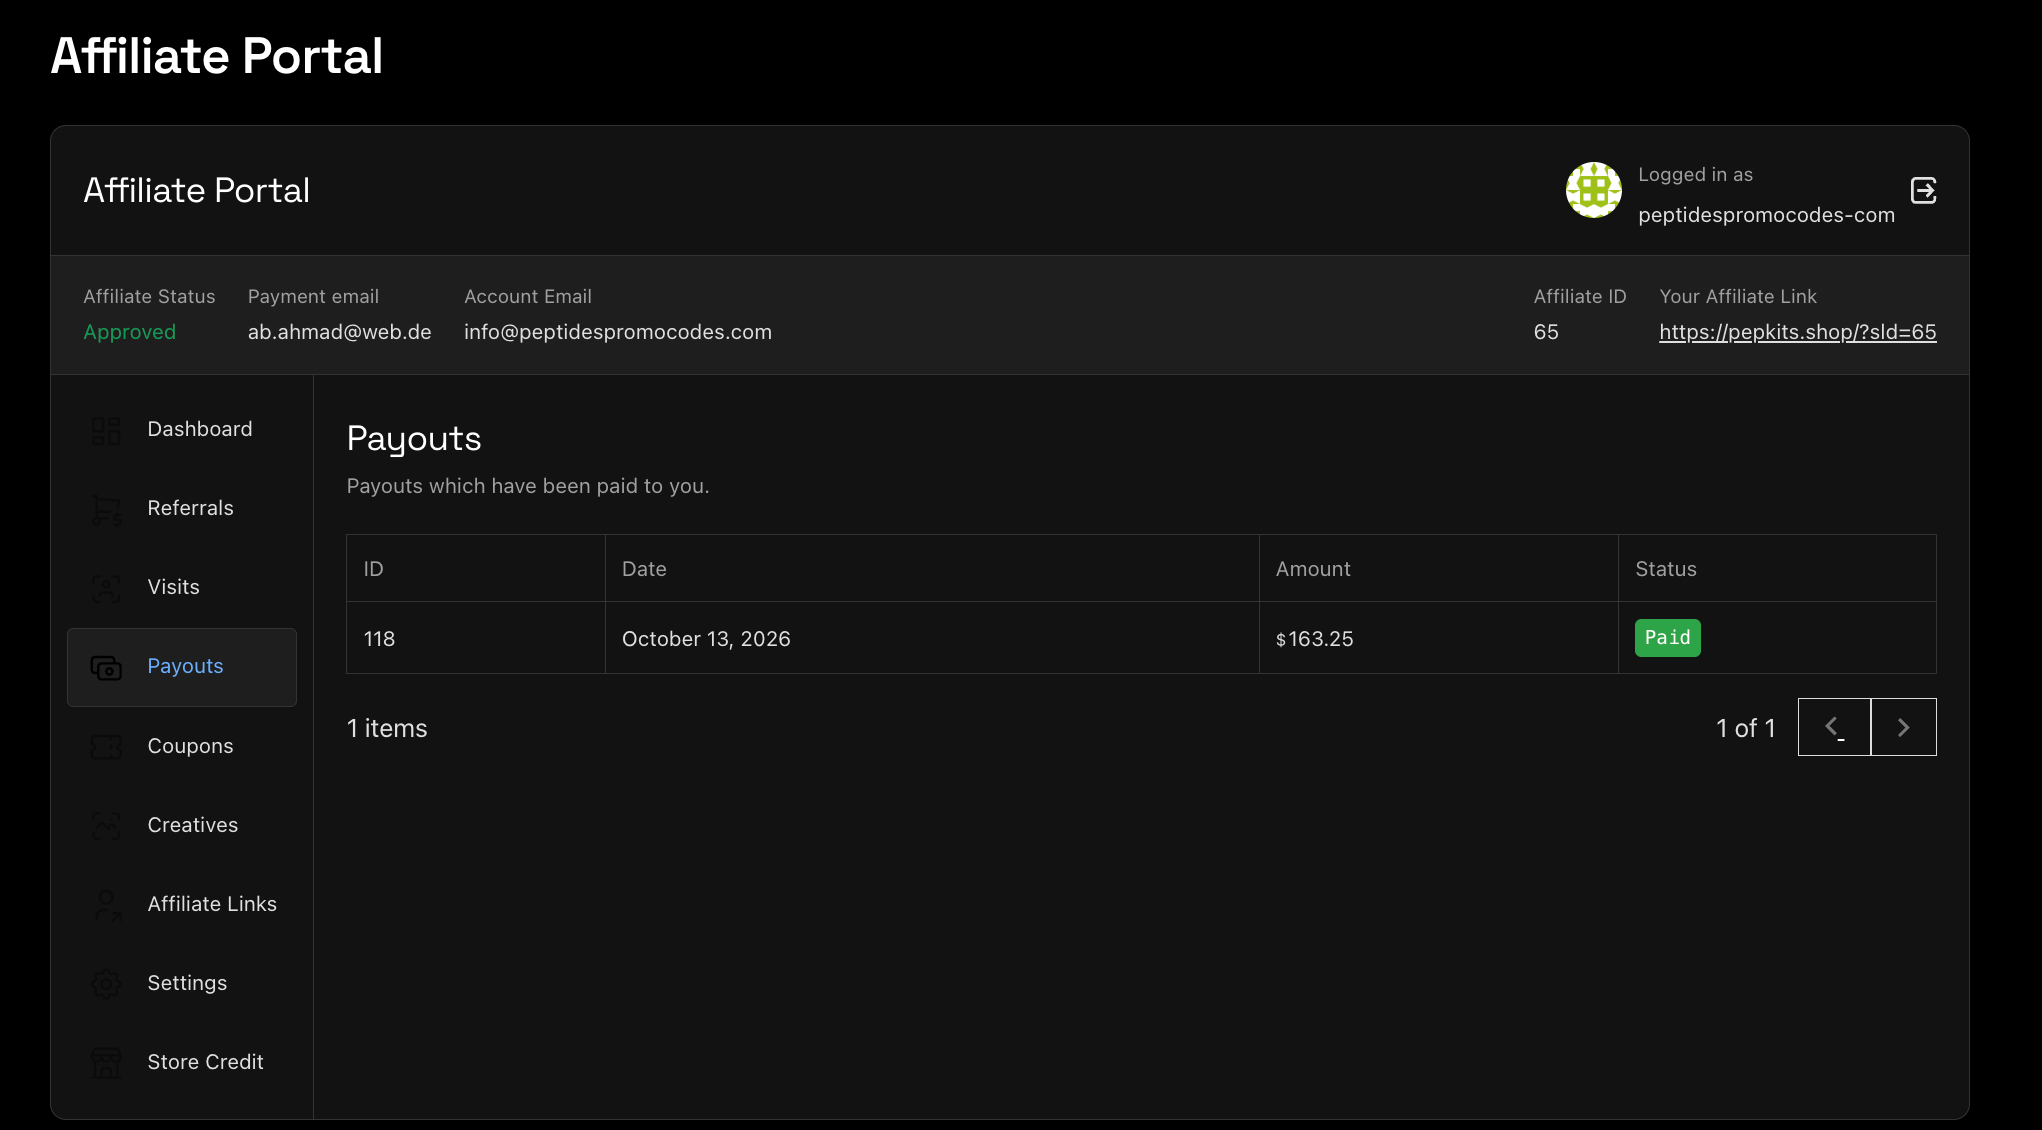Click 'Payouts which have been paid to you.'
Screen dimensions: 2042x1130
pos(528,486)
